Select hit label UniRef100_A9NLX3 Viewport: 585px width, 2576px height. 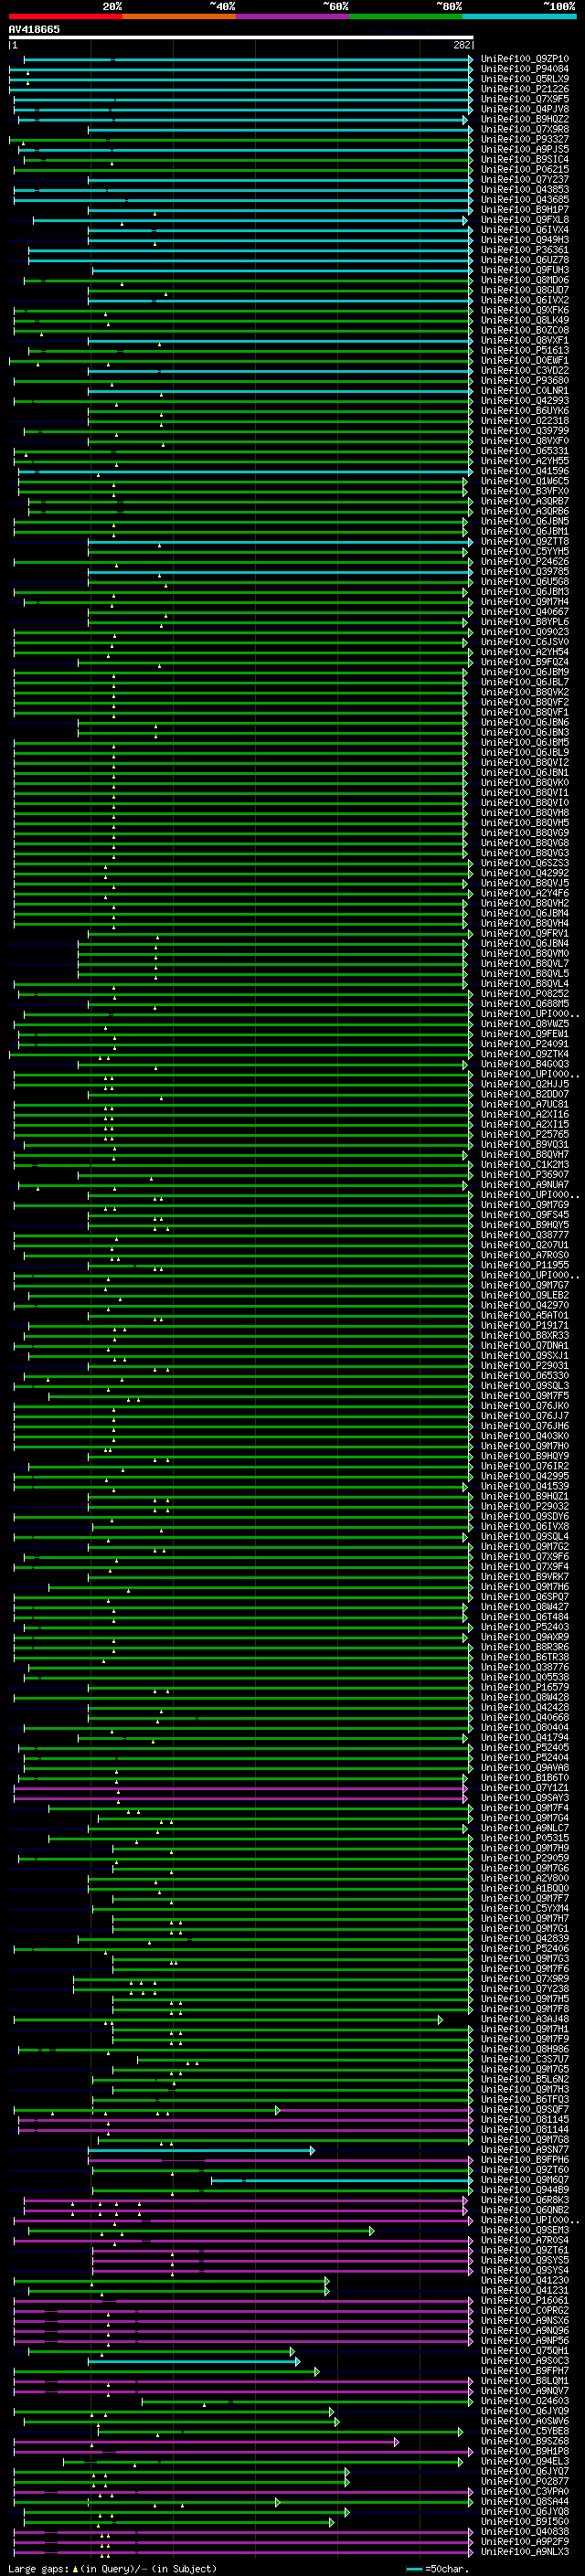525,2553
